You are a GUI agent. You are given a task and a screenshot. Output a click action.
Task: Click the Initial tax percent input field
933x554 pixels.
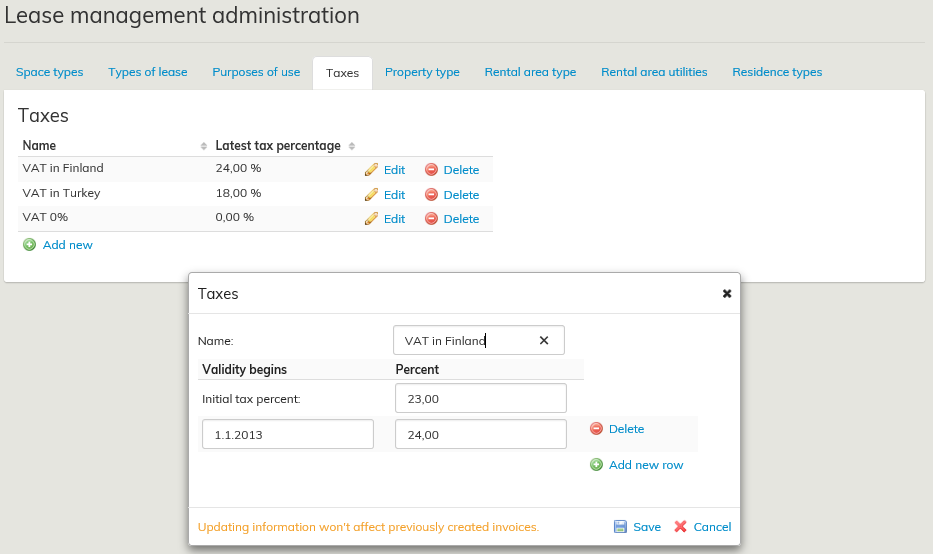pyautogui.click(x=481, y=398)
